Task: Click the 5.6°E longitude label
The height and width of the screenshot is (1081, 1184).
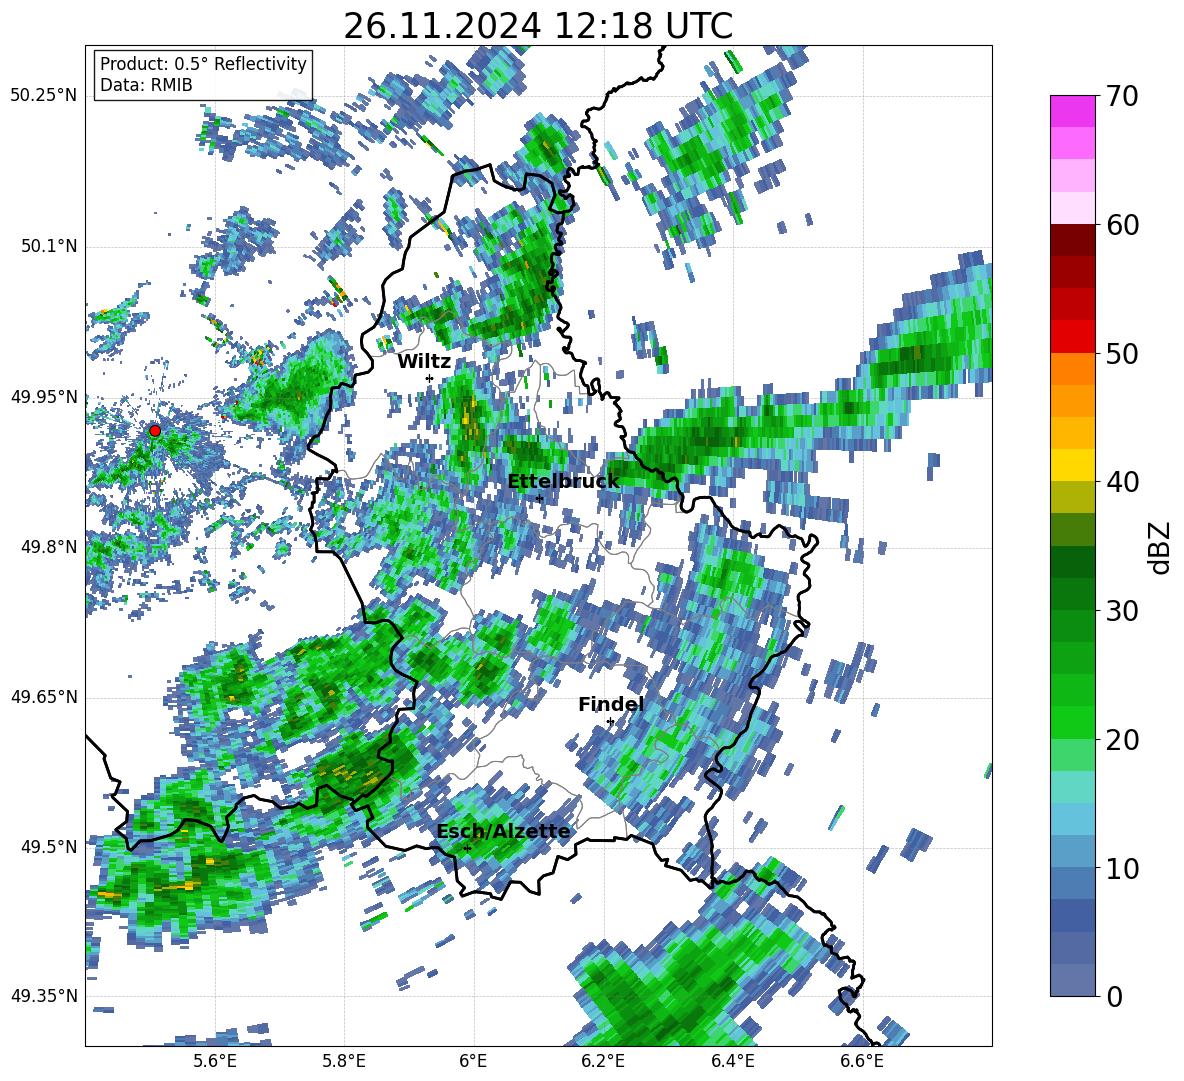Action: (215, 1061)
